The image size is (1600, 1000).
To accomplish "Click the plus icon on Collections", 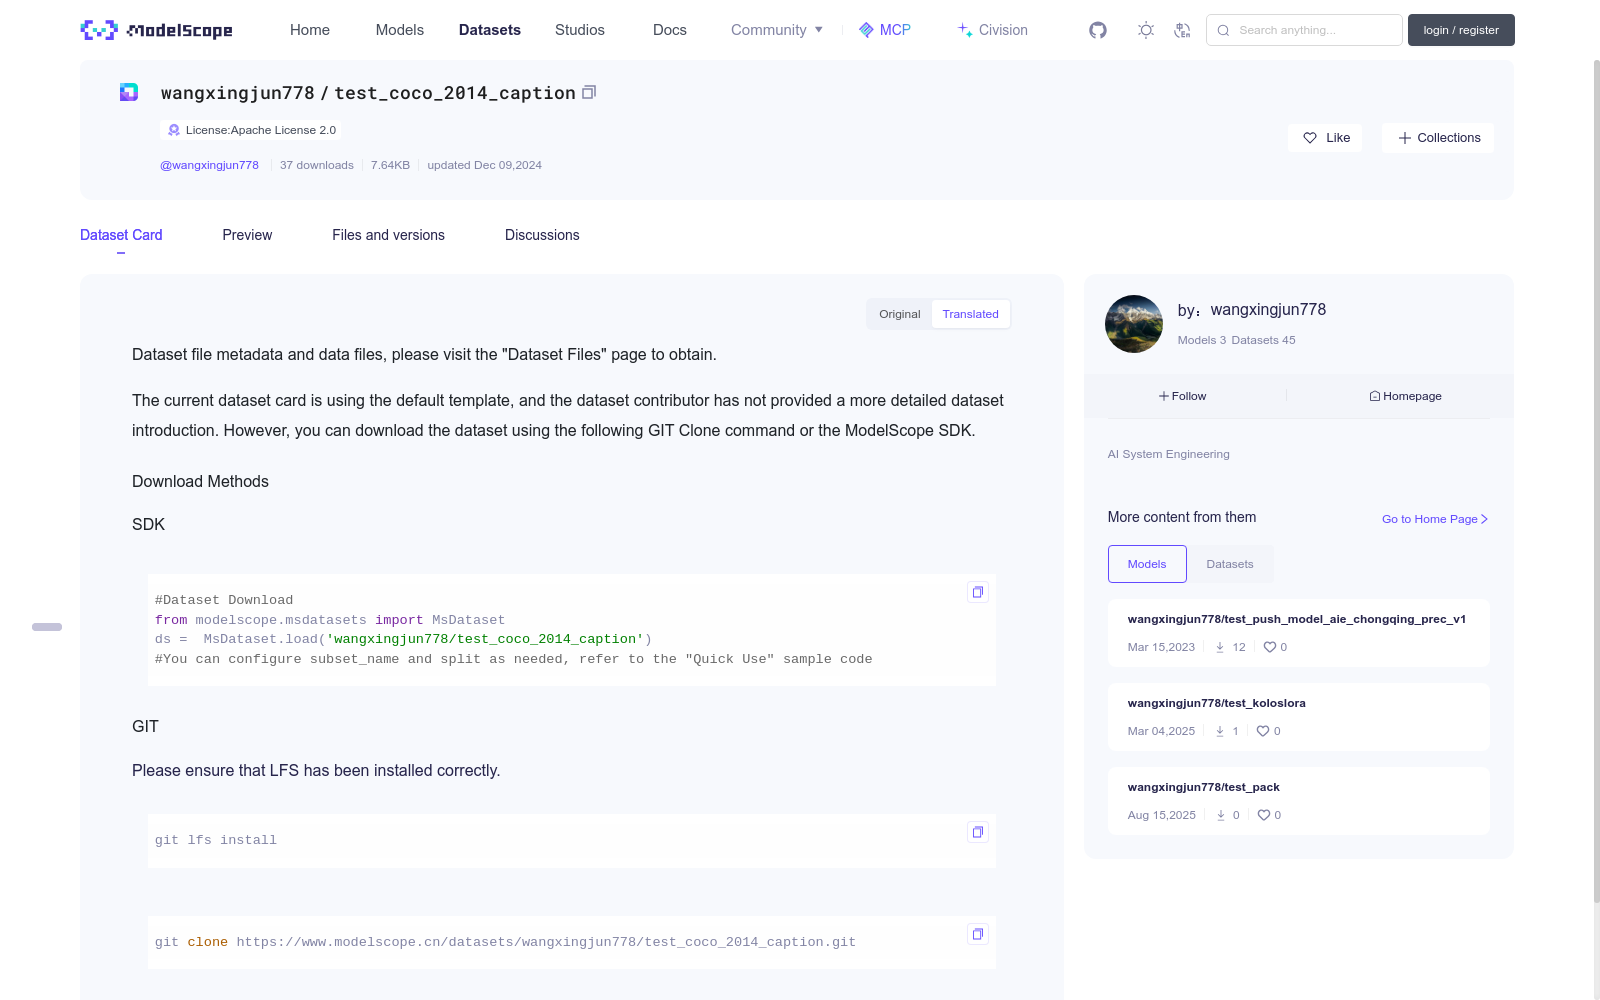I will [x=1405, y=138].
